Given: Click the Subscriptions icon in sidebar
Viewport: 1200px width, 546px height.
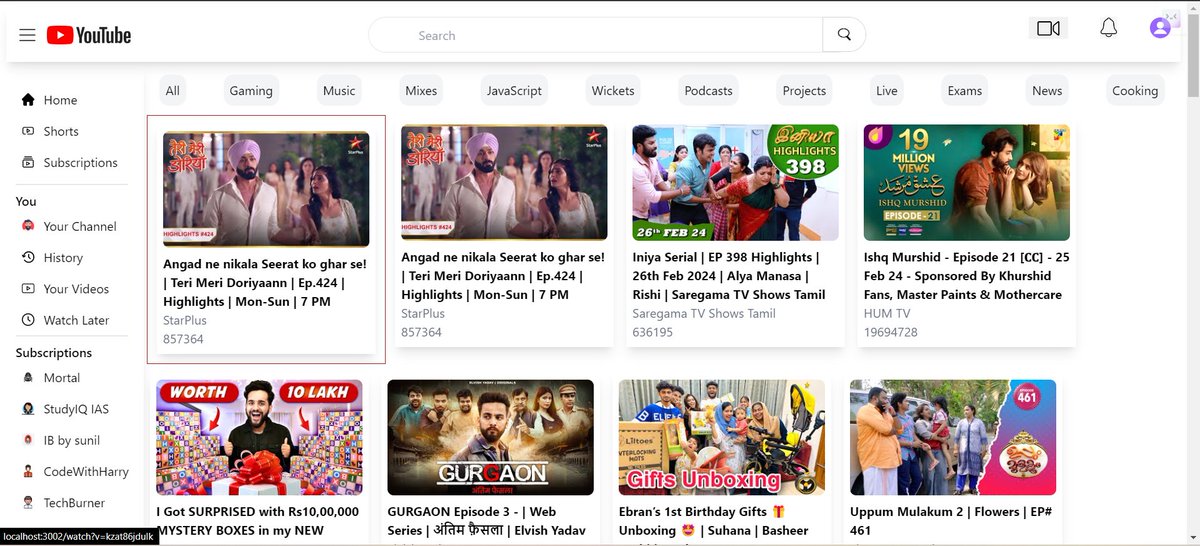Looking at the screenshot, I should [28, 162].
